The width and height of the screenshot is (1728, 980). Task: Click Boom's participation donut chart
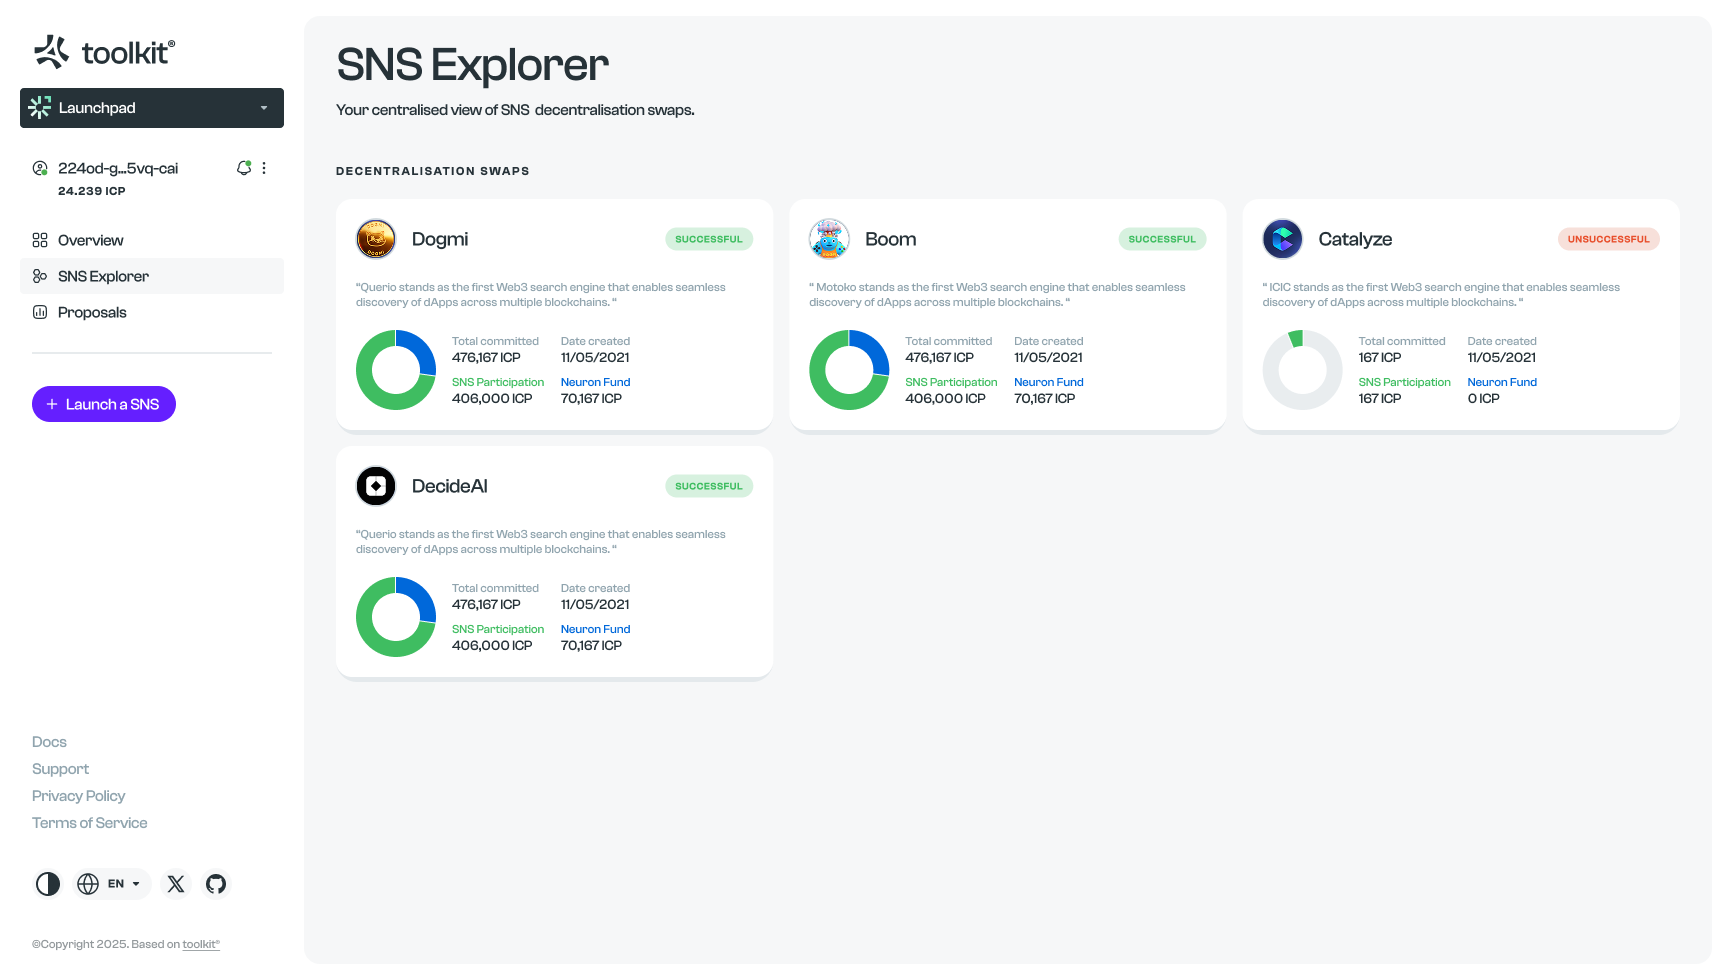[849, 370]
